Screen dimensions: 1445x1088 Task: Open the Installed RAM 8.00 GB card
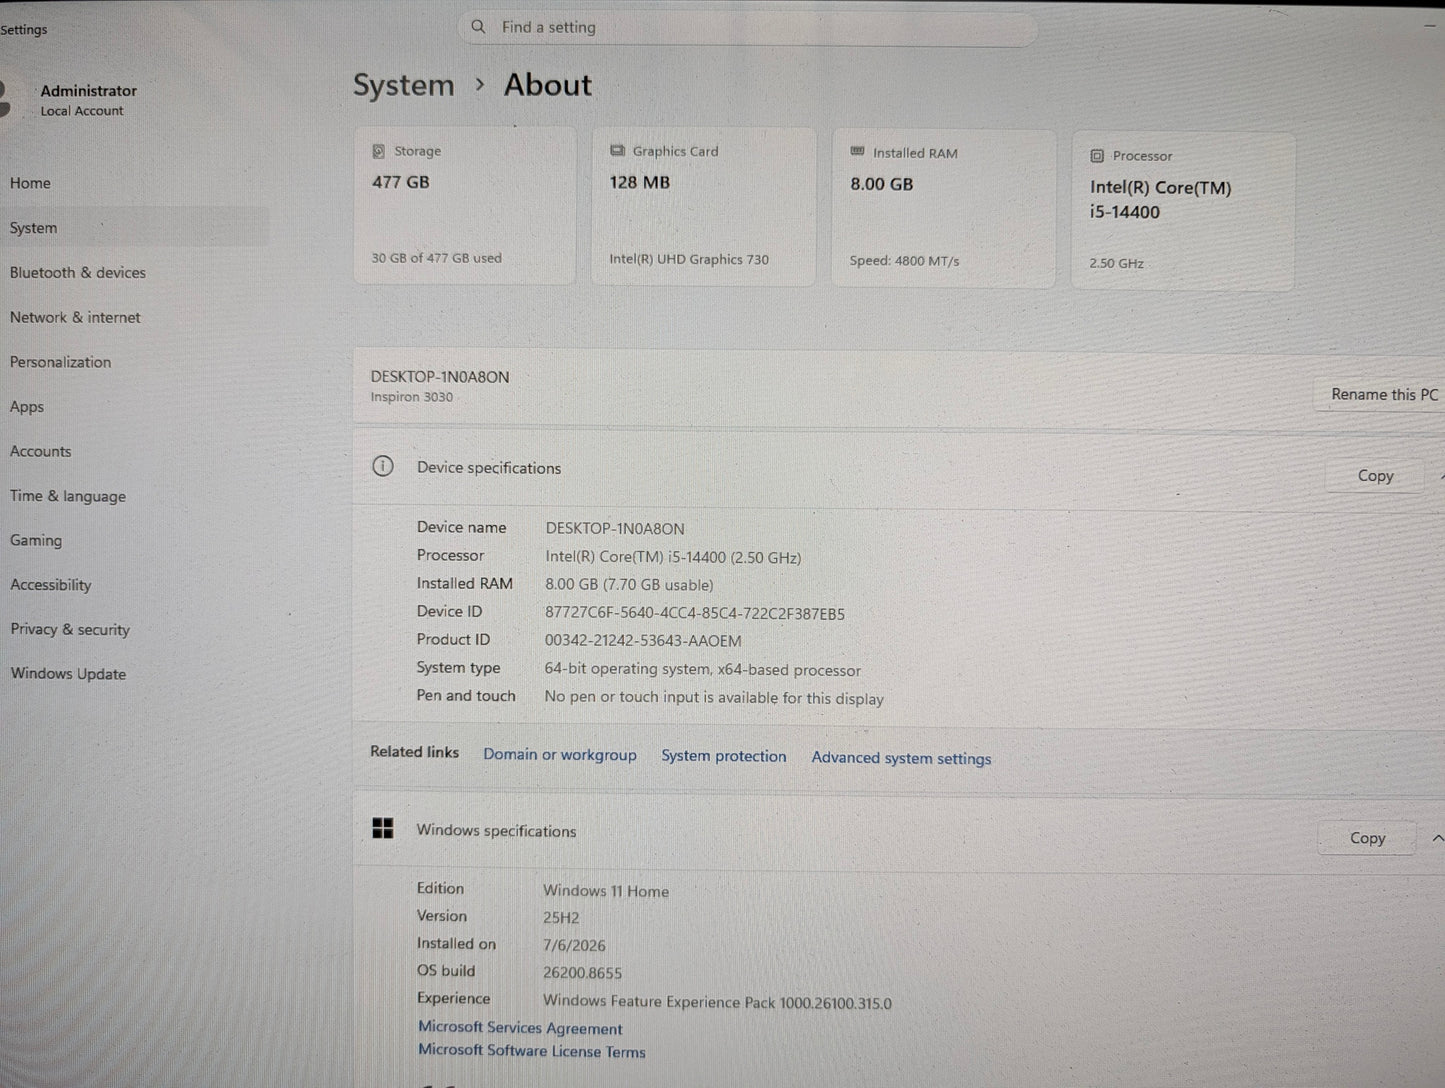[x=944, y=209]
